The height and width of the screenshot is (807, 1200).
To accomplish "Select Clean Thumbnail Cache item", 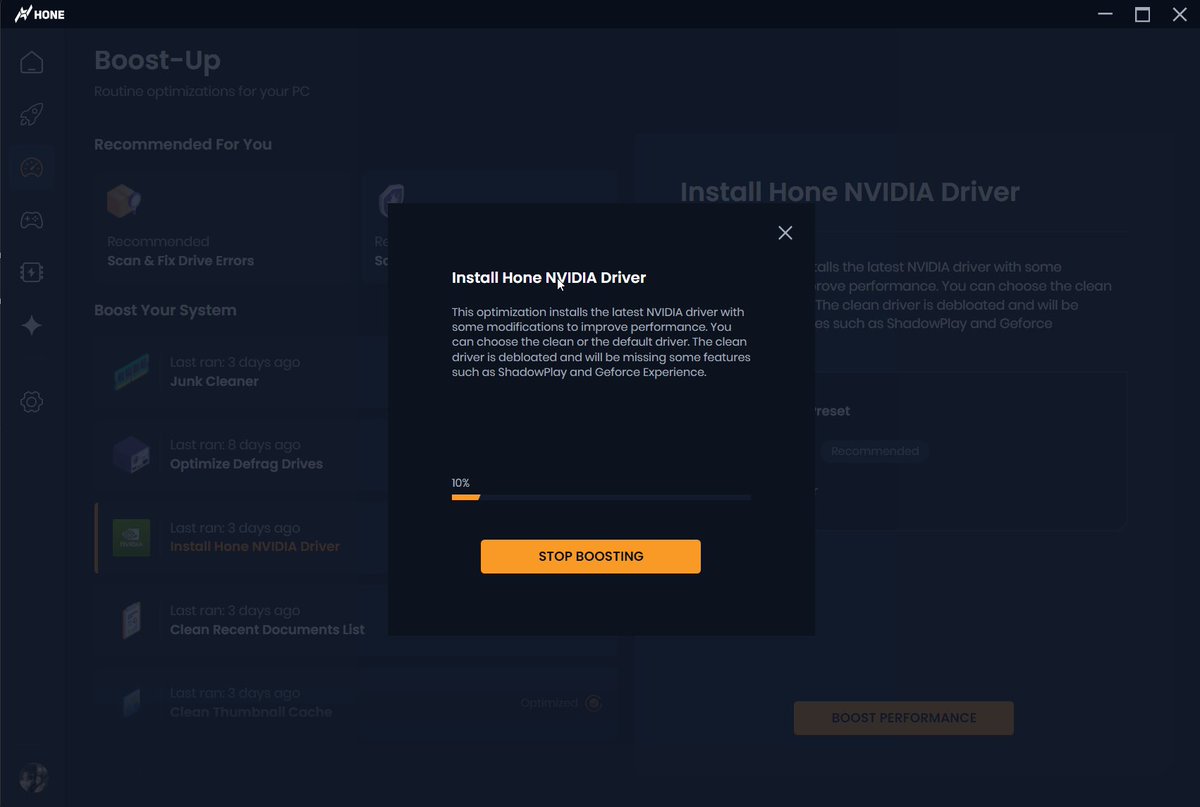I will pyautogui.click(x=356, y=703).
